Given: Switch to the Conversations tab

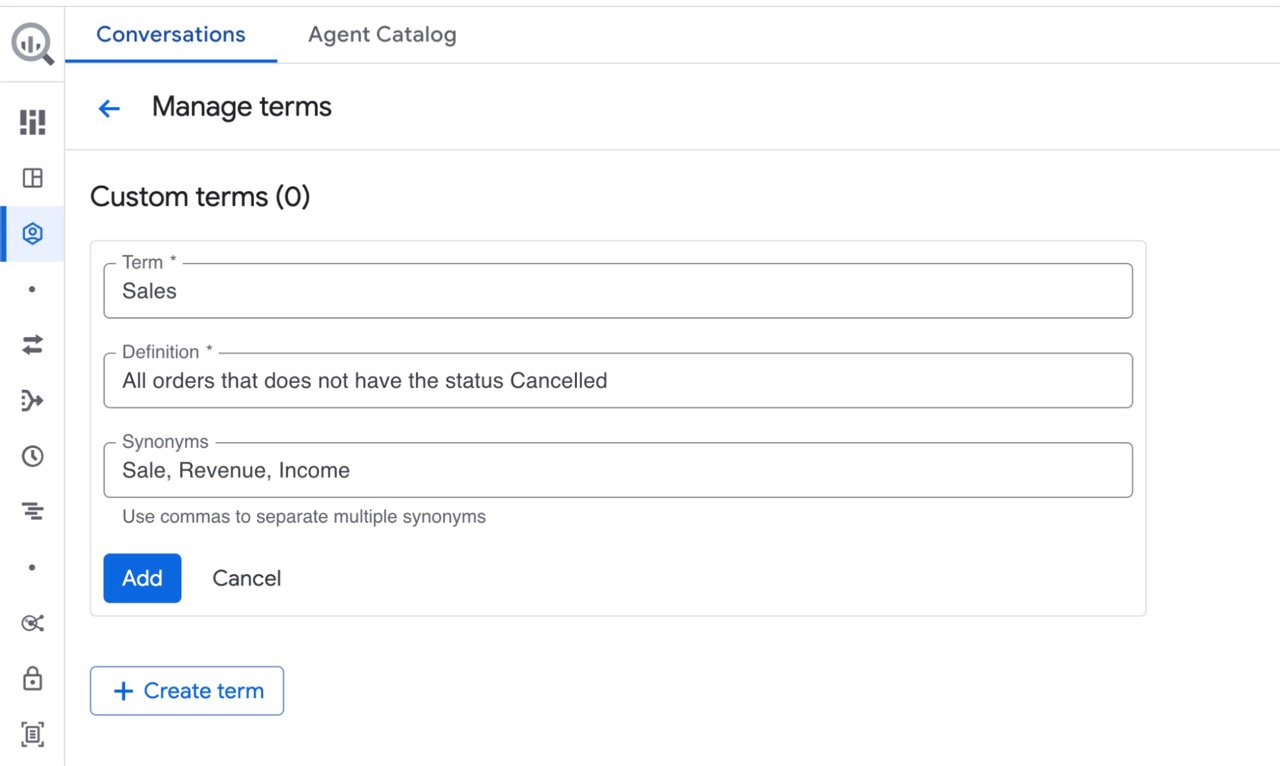Looking at the screenshot, I should coord(171,35).
